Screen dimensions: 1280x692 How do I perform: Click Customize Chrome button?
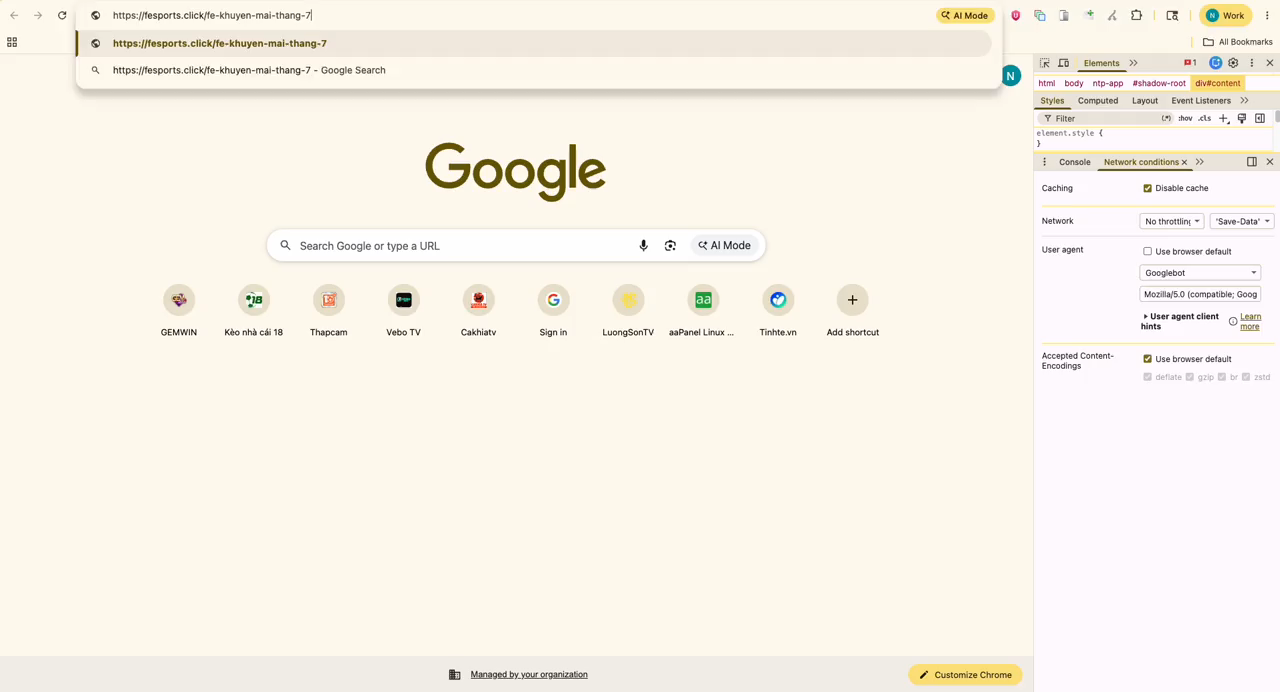point(965,675)
